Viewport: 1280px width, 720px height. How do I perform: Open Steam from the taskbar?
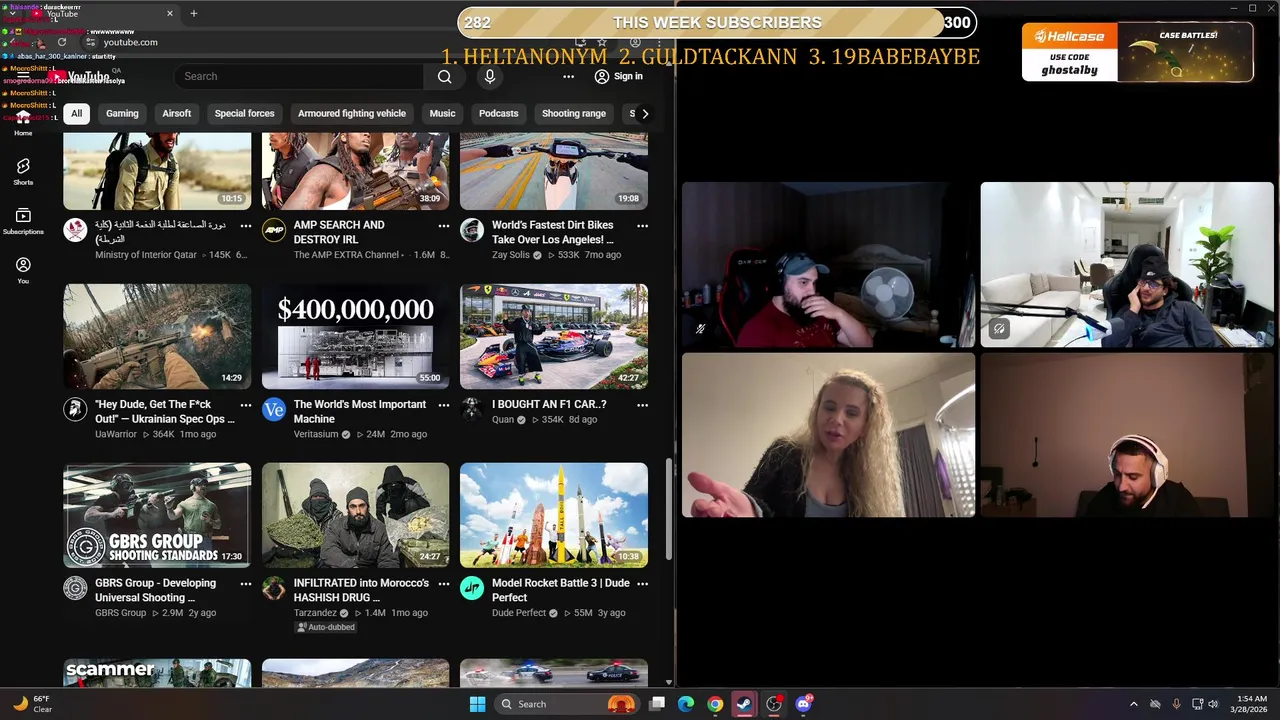pyautogui.click(x=744, y=704)
